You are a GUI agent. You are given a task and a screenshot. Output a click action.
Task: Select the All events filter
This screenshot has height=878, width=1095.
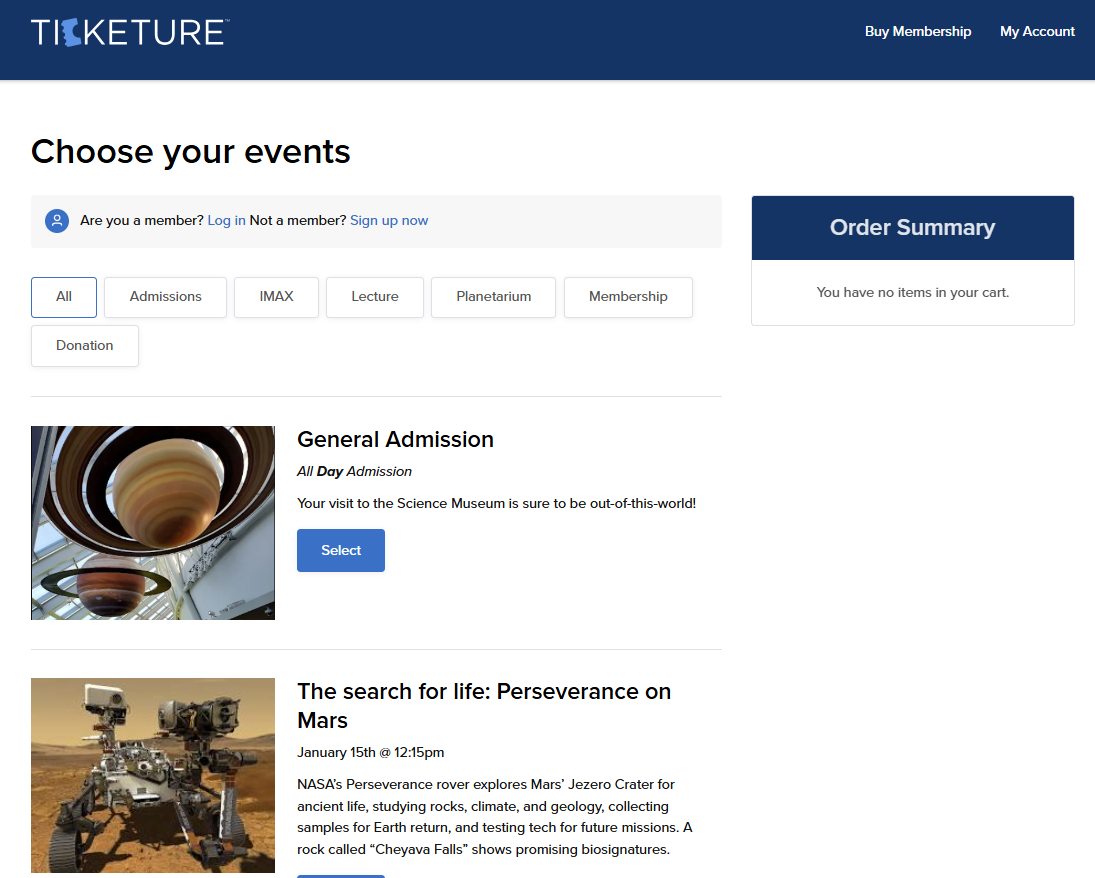(x=64, y=297)
